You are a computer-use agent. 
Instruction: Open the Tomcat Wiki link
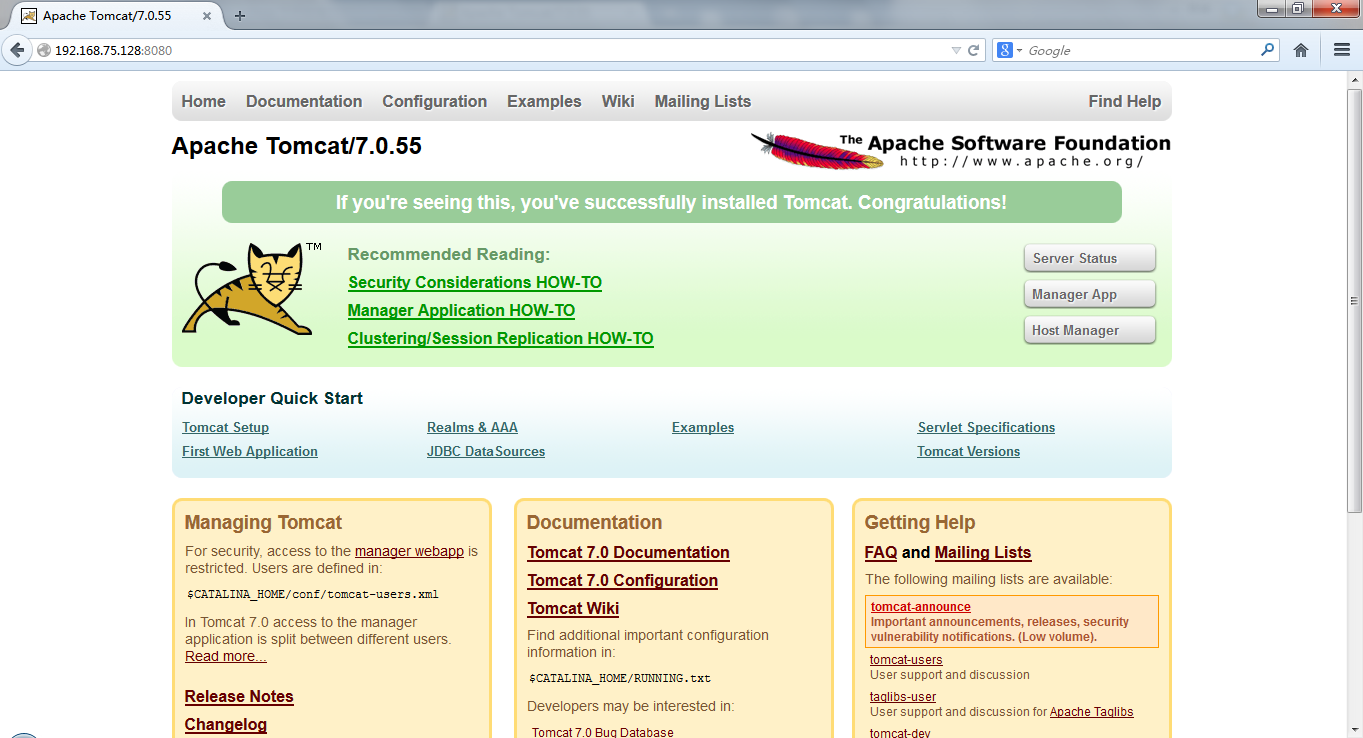pos(573,608)
